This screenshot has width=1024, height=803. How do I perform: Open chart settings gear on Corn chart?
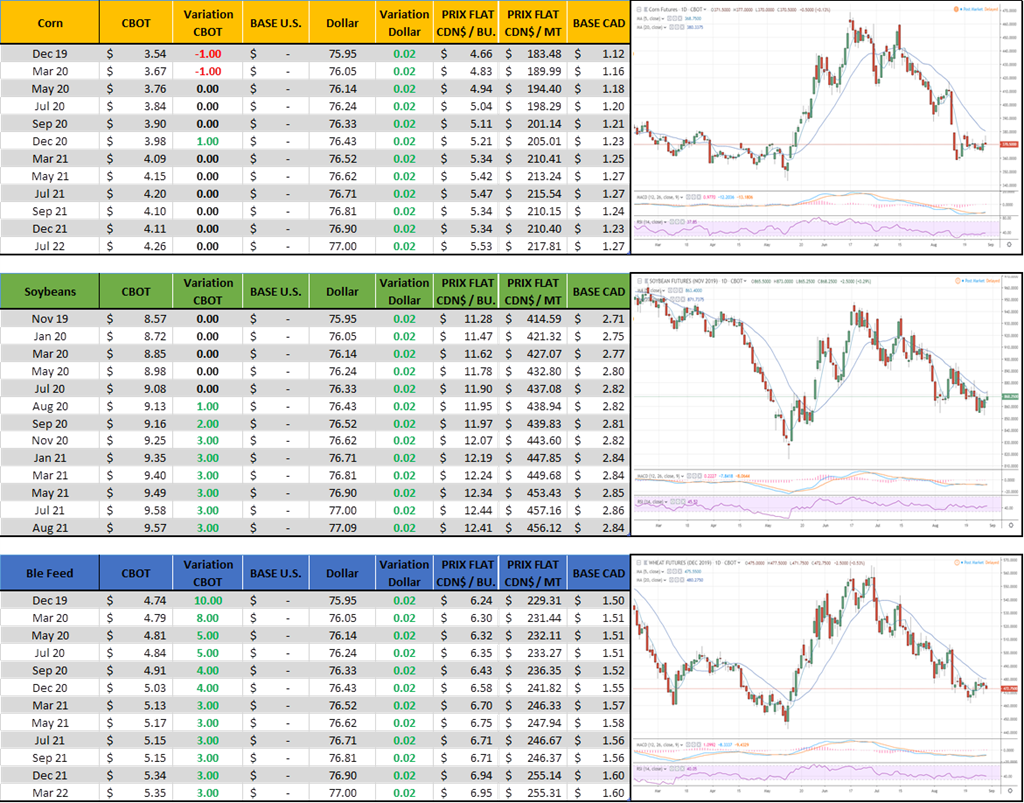point(1008,243)
